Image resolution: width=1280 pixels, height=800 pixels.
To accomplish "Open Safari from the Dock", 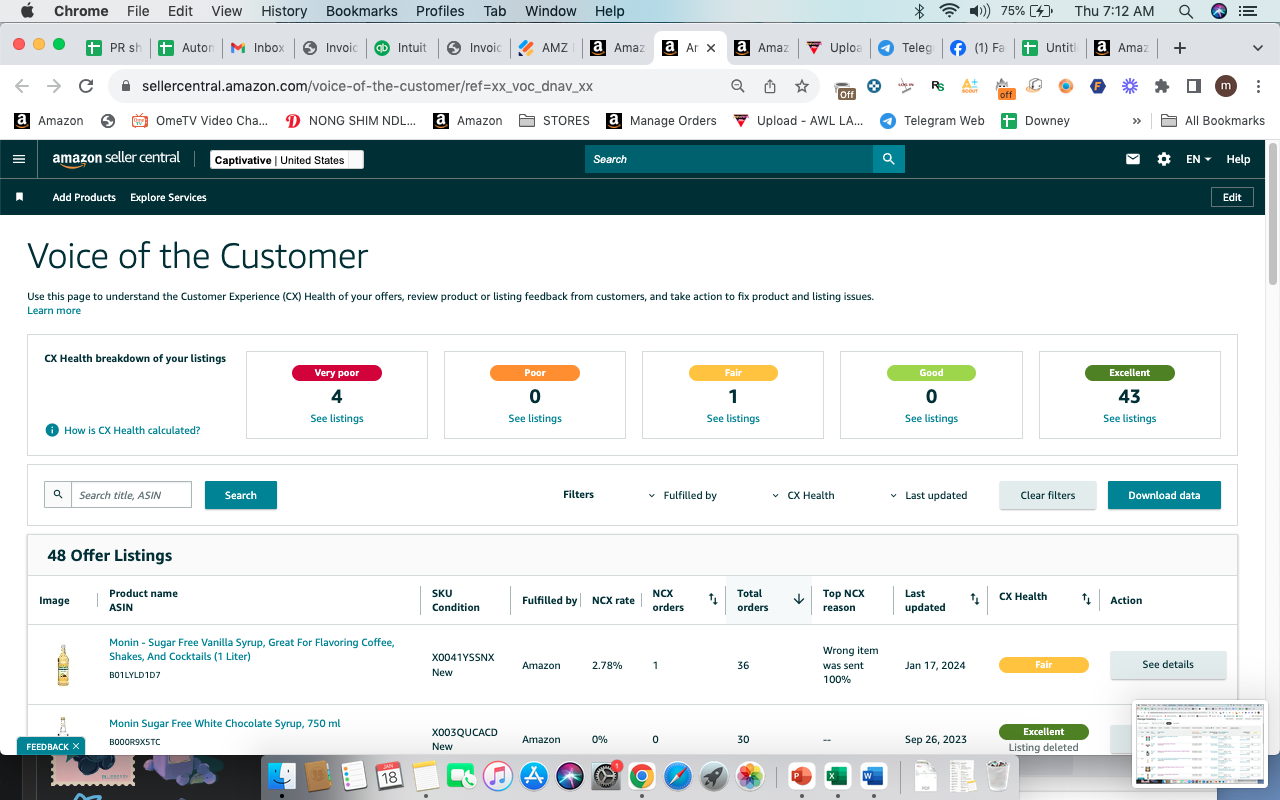I will [x=677, y=775].
